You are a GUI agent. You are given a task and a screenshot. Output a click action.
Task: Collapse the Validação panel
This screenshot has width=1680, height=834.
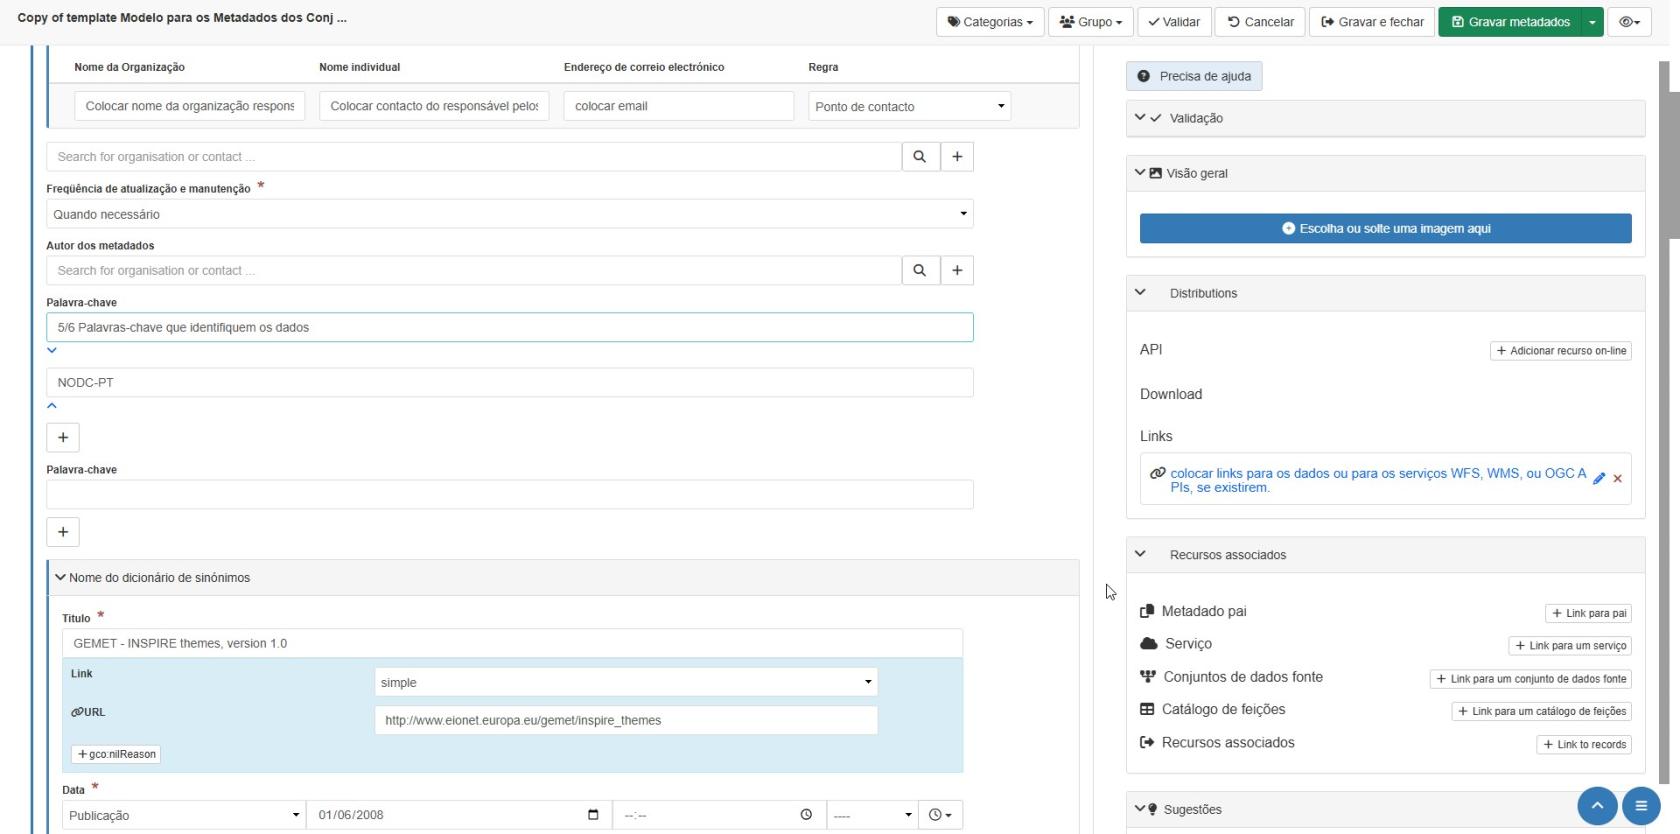click(1140, 118)
